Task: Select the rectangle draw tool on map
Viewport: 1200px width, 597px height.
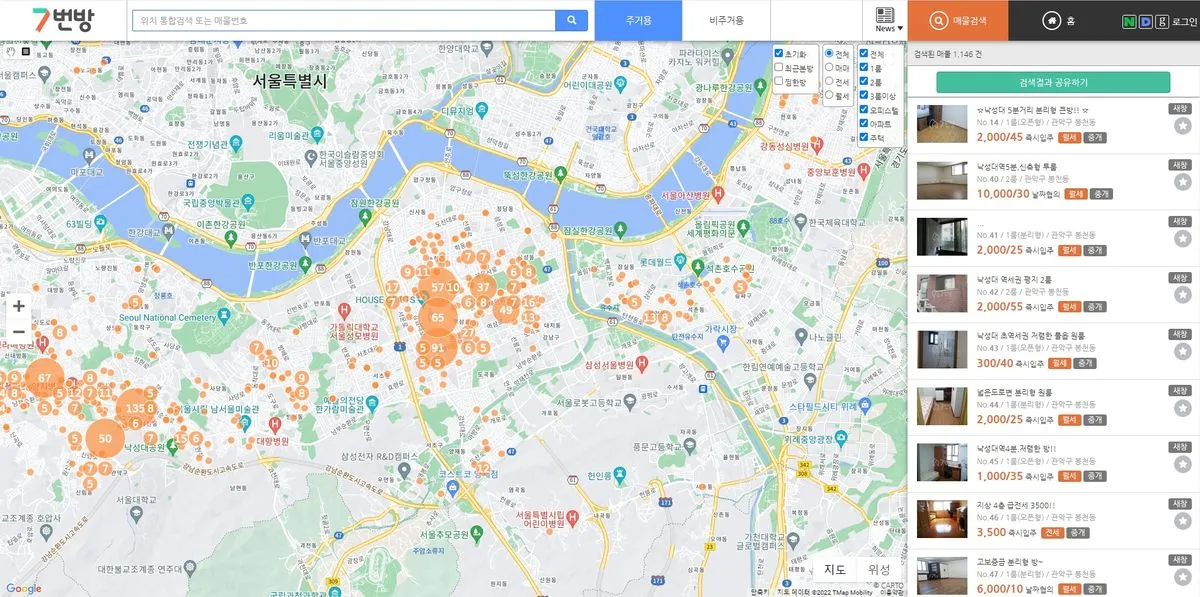Action: tap(26, 51)
